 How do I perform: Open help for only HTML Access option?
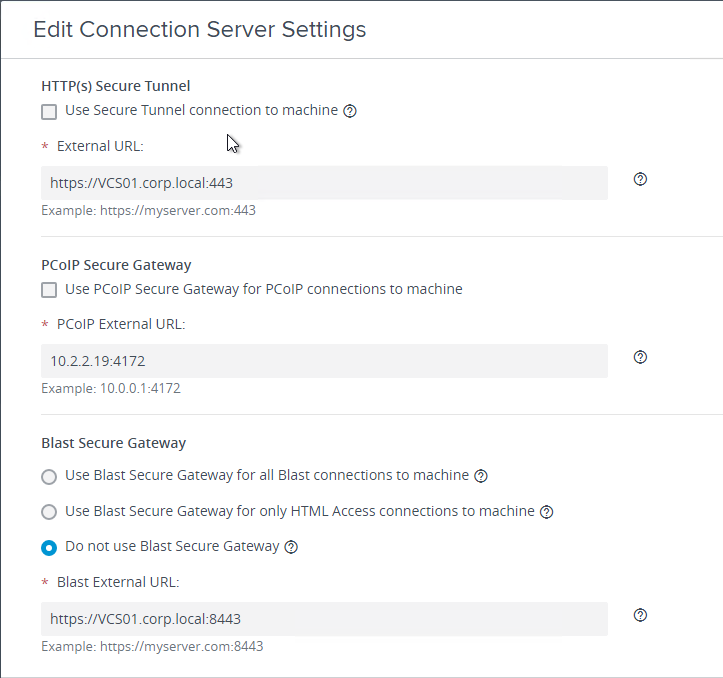click(546, 512)
